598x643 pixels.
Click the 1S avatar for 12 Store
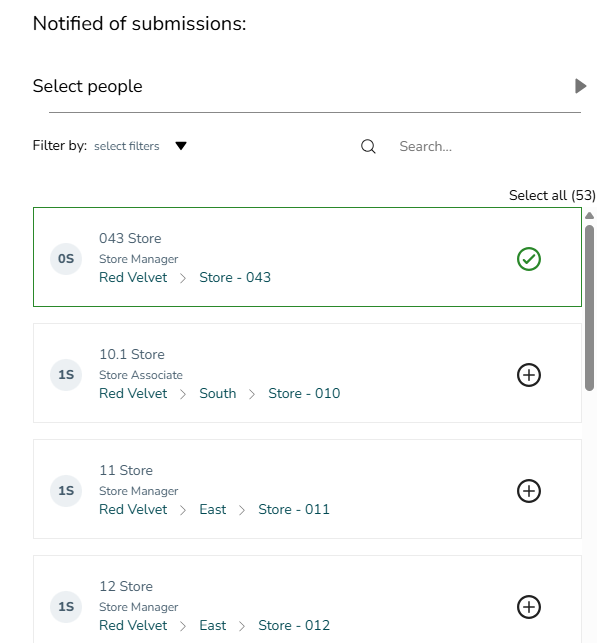click(x=66, y=607)
